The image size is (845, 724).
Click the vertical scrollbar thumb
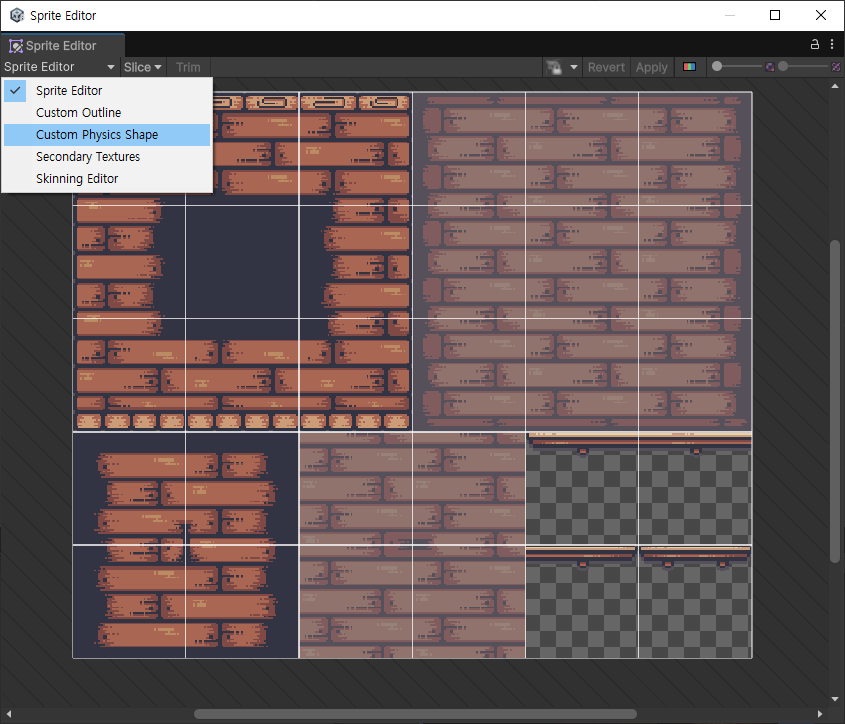tap(835, 402)
